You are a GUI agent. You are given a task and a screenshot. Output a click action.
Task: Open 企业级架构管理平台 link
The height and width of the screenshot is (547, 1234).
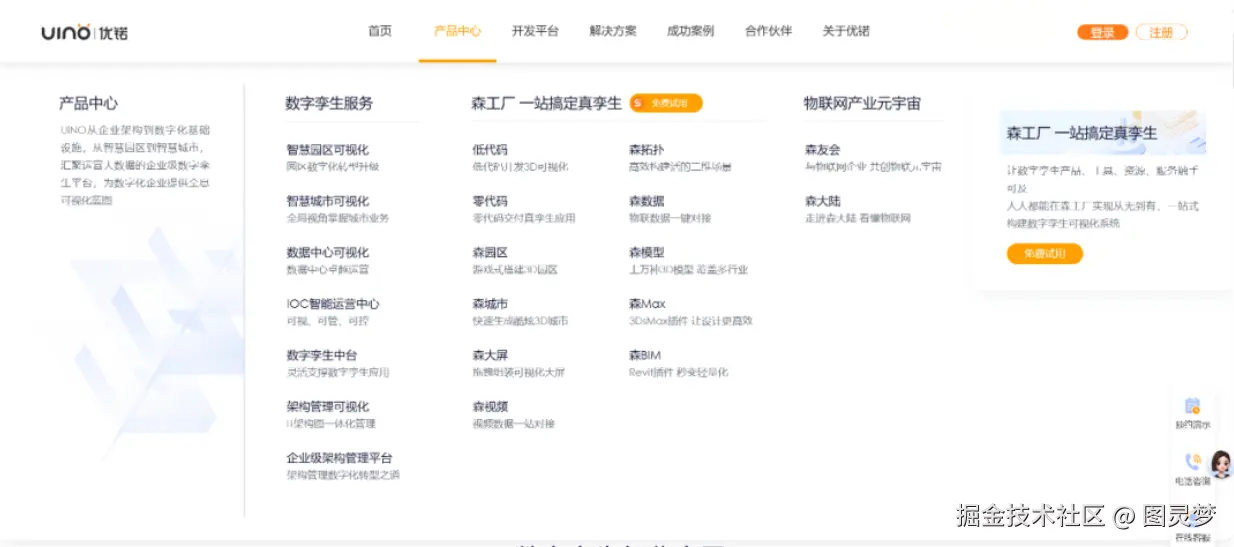(339, 458)
